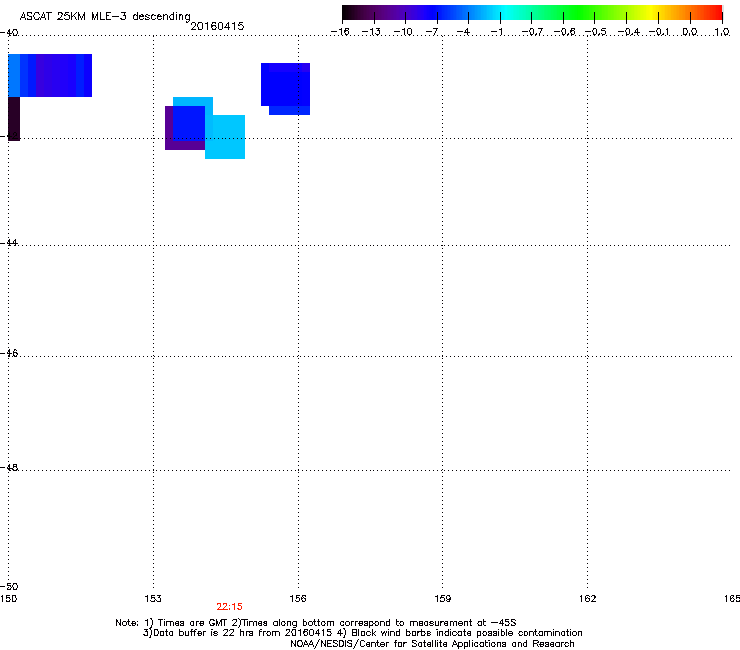Click the date label 20160415 under title
740x650 pixels.
pos(217,26)
